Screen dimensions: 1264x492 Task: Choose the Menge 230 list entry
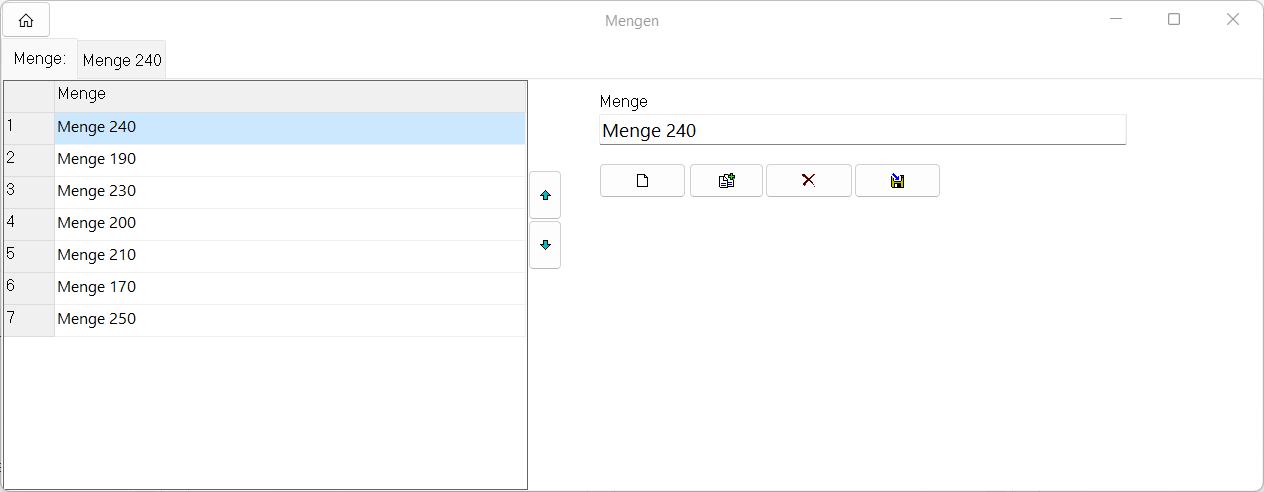click(290, 192)
